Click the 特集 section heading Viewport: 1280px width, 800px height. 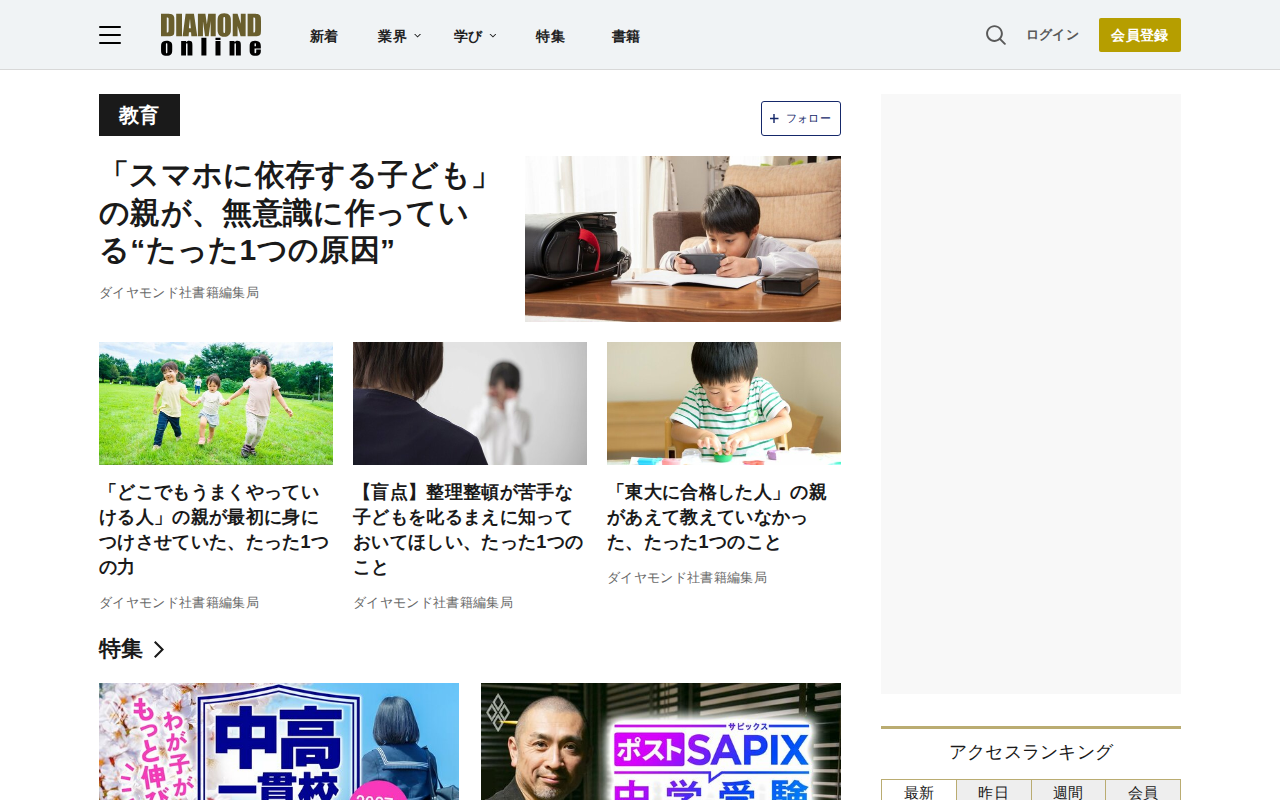click(121, 649)
